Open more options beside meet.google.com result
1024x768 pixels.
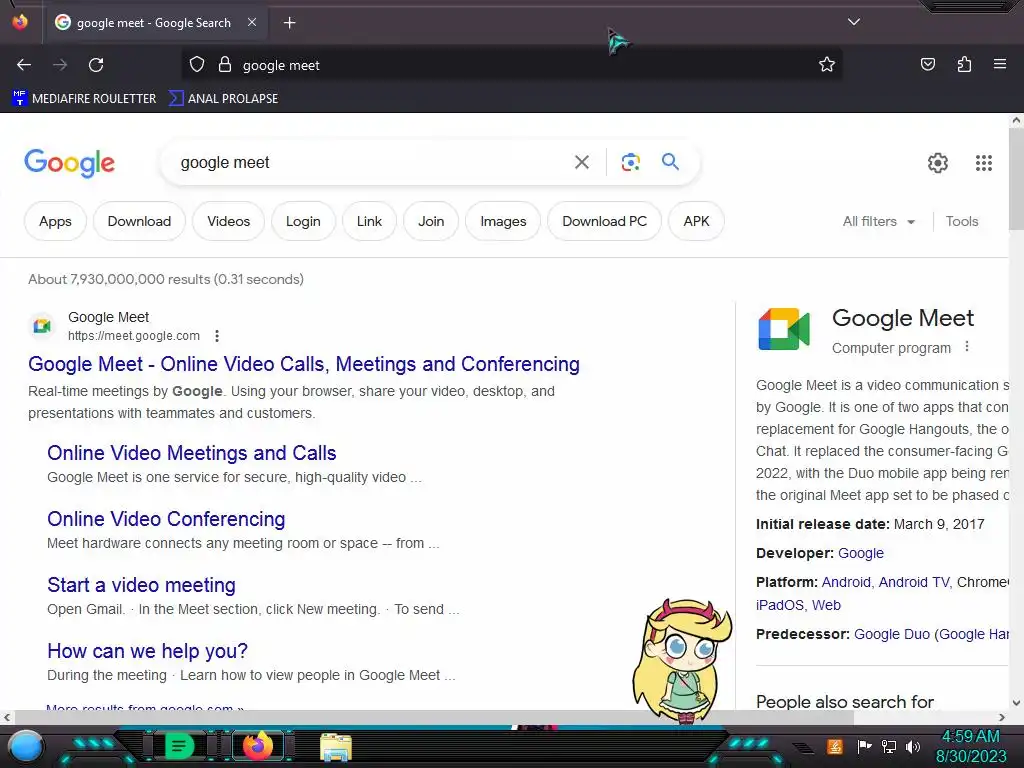[x=217, y=336]
